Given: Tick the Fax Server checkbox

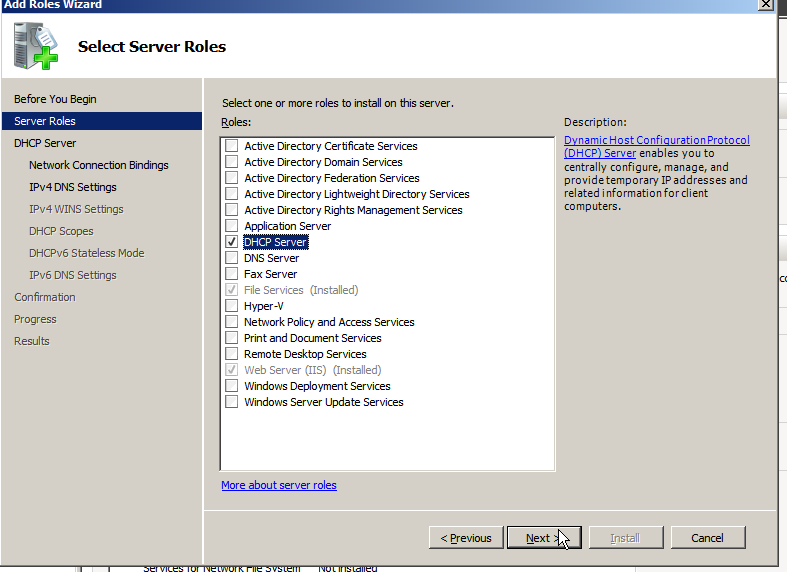Looking at the screenshot, I should [231, 274].
